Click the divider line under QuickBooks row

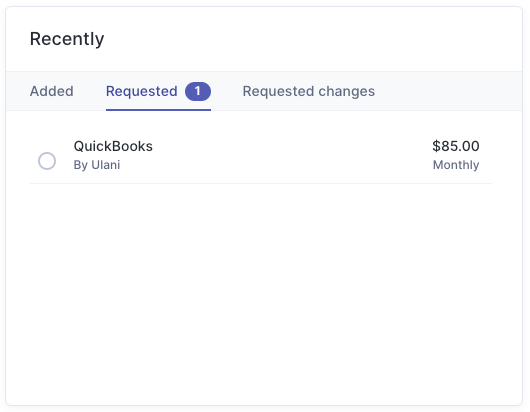(x=261, y=184)
